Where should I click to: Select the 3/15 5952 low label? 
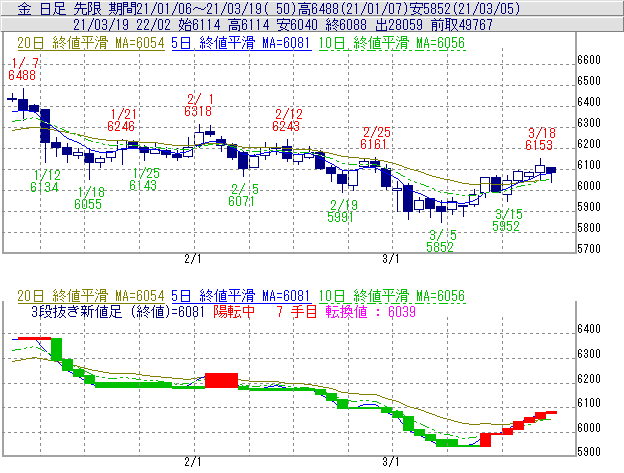507,220
